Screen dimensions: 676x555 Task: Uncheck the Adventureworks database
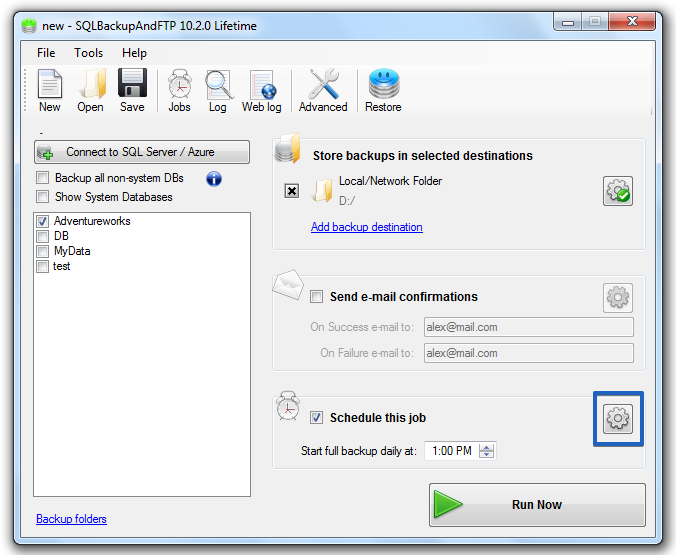click(42, 221)
